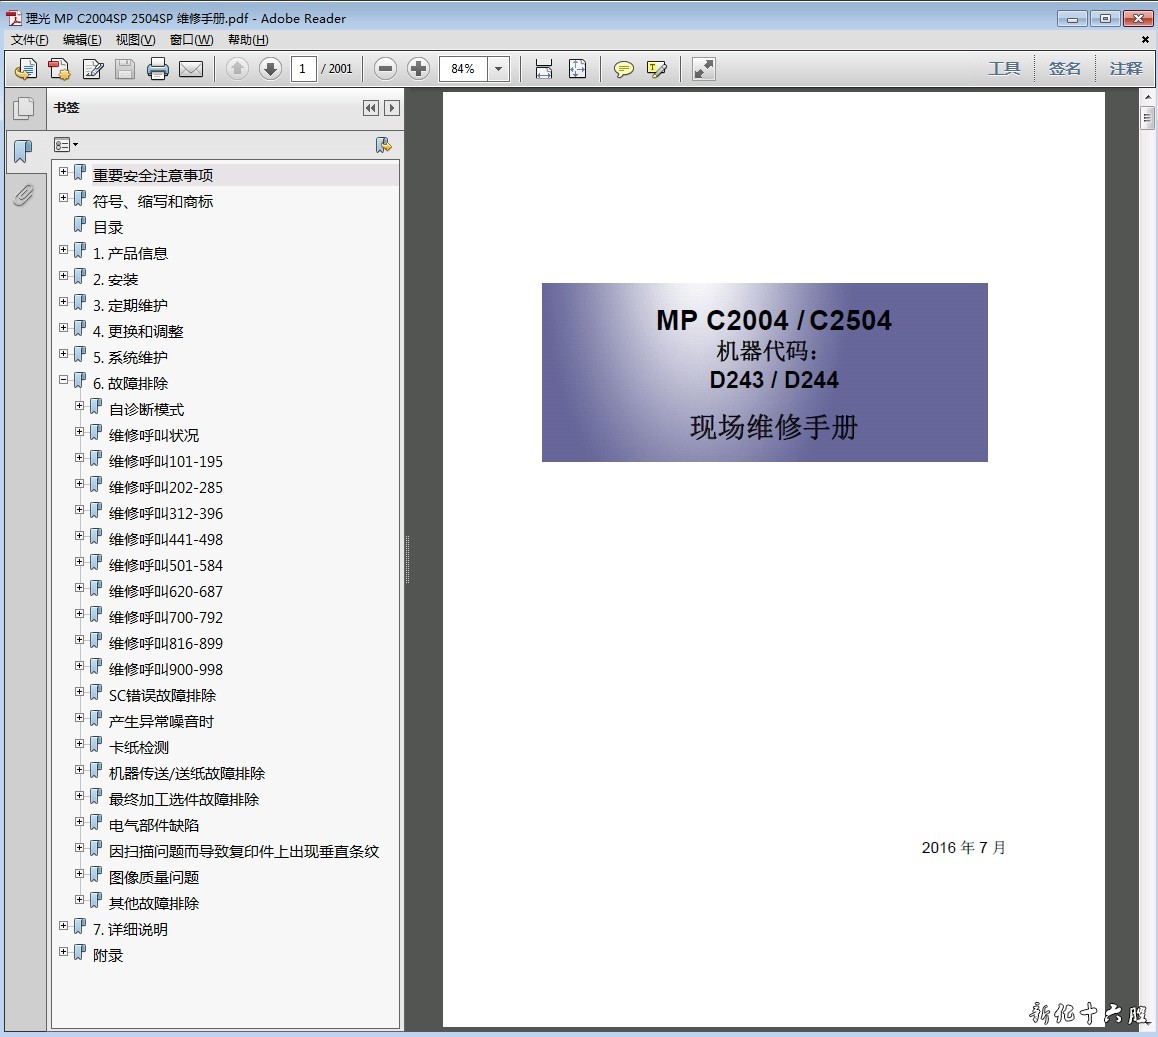Switch to Page Thumbnails panel
This screenshot has width=1158, height=1037.
click(23, 109)
